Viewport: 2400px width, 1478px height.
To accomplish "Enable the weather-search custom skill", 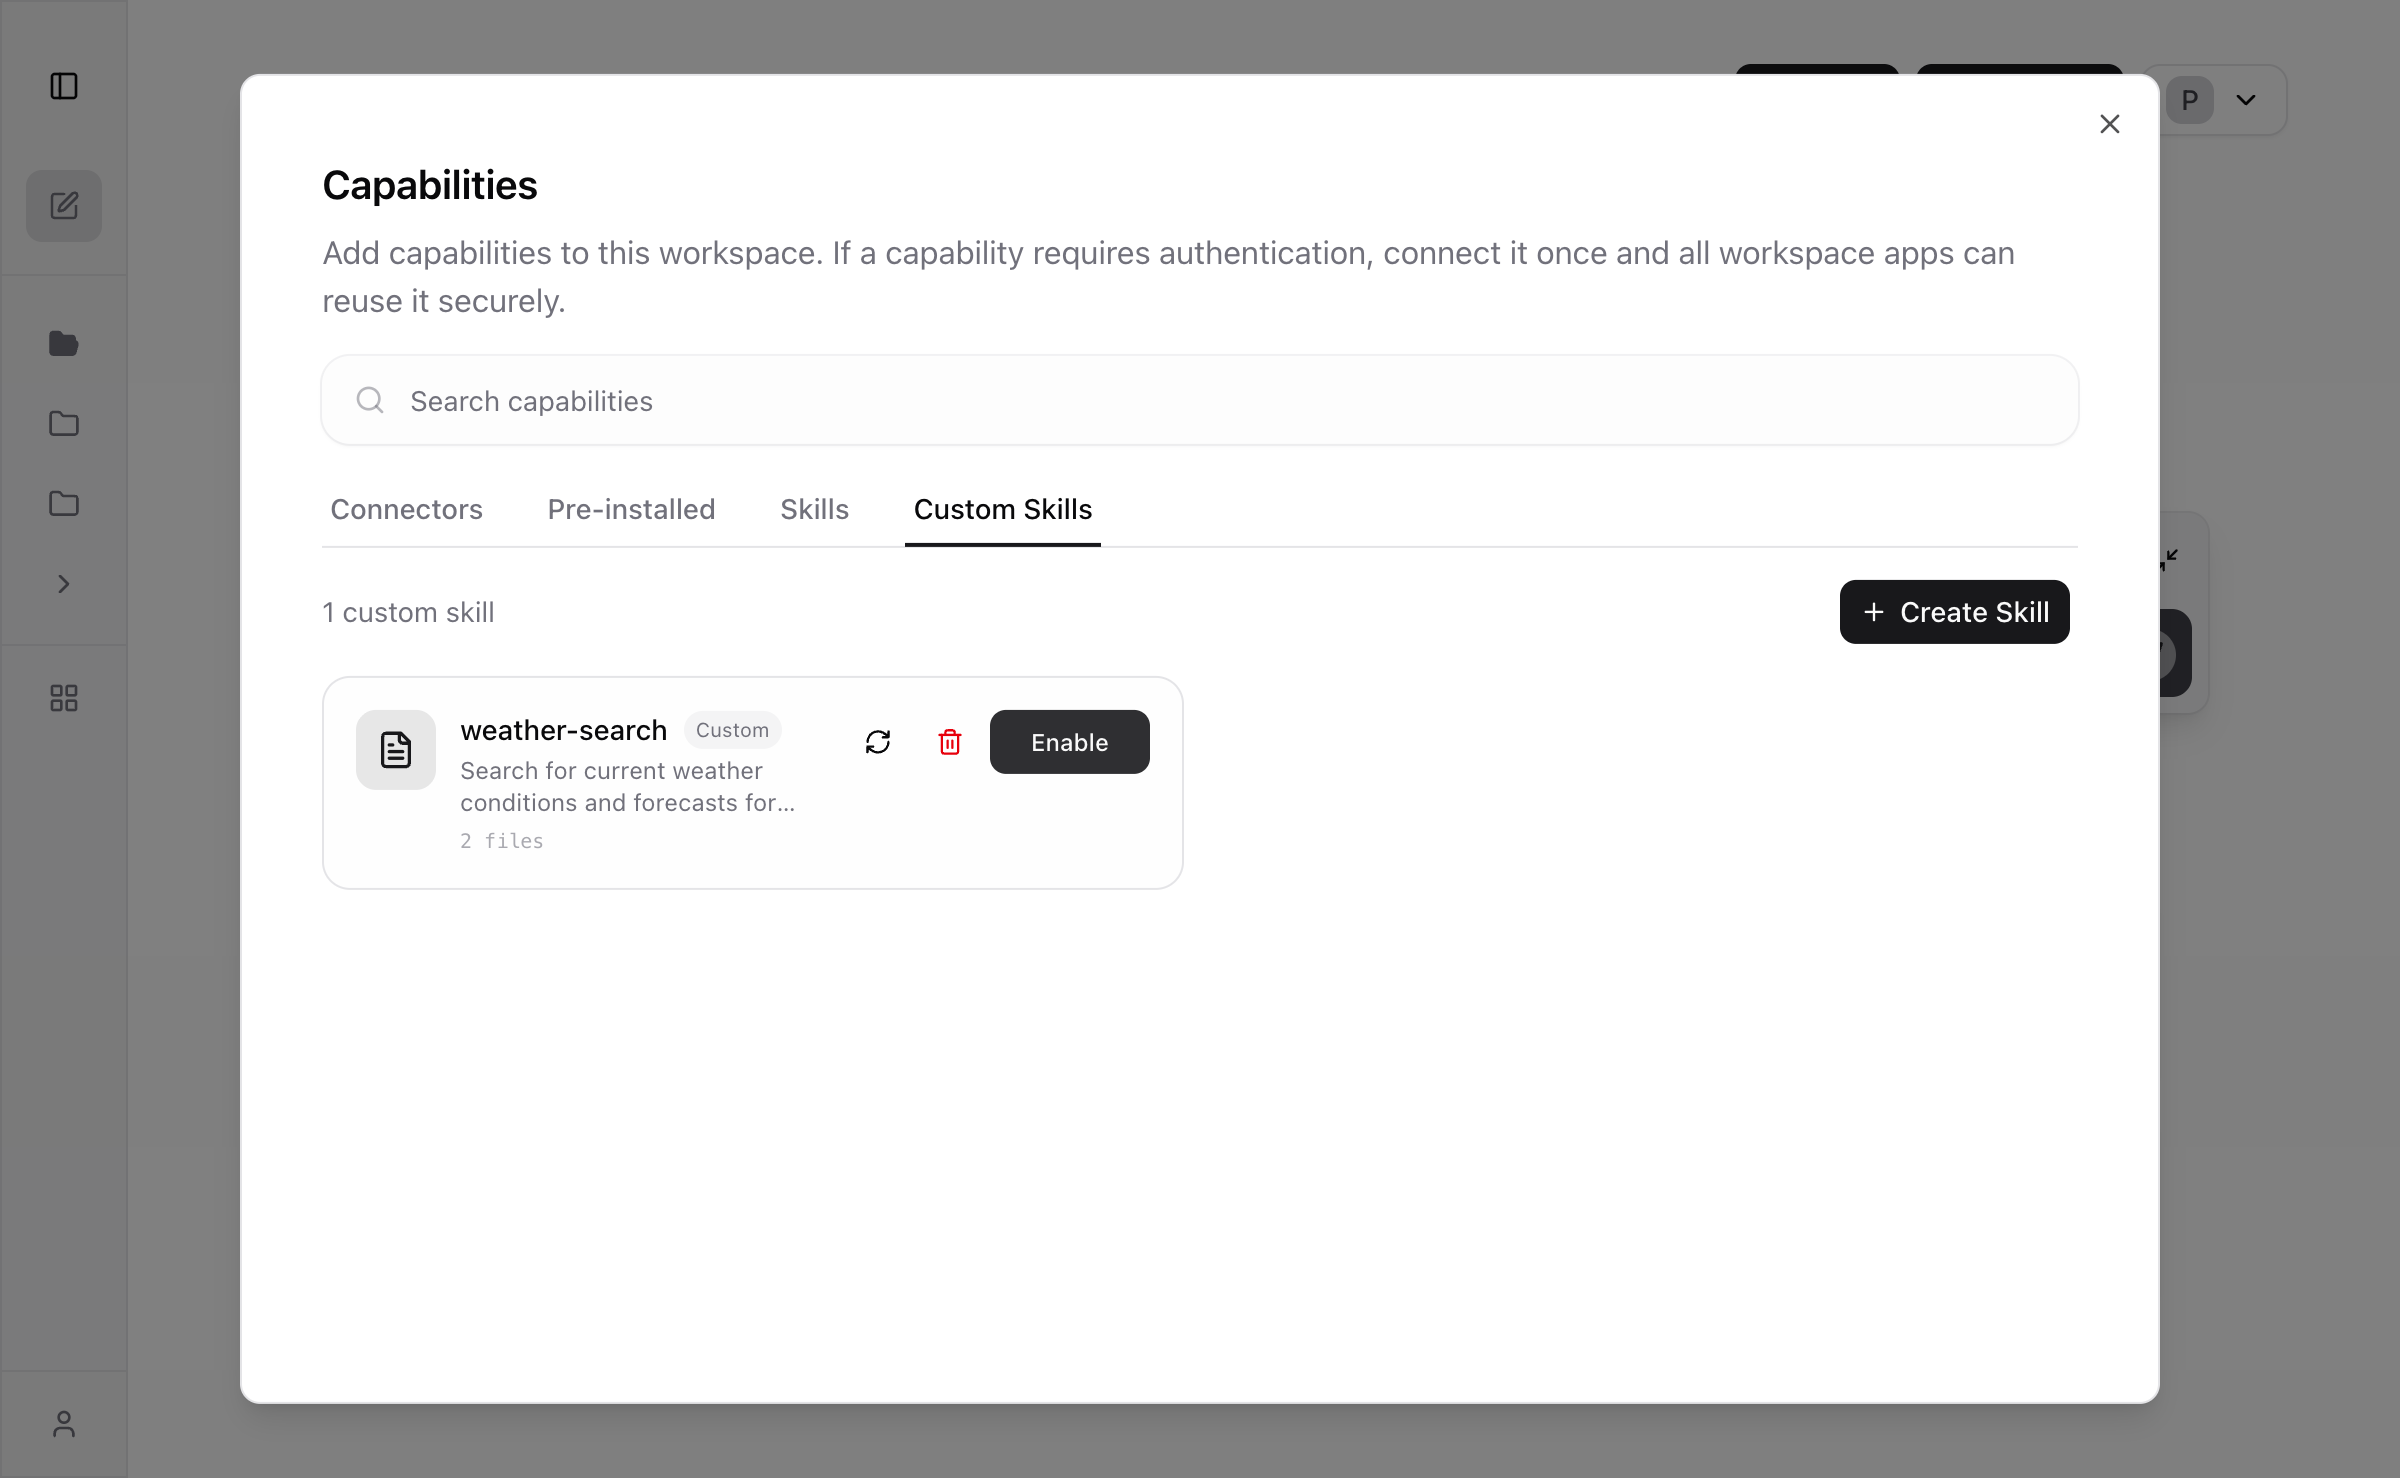I will coord(1069,742).
